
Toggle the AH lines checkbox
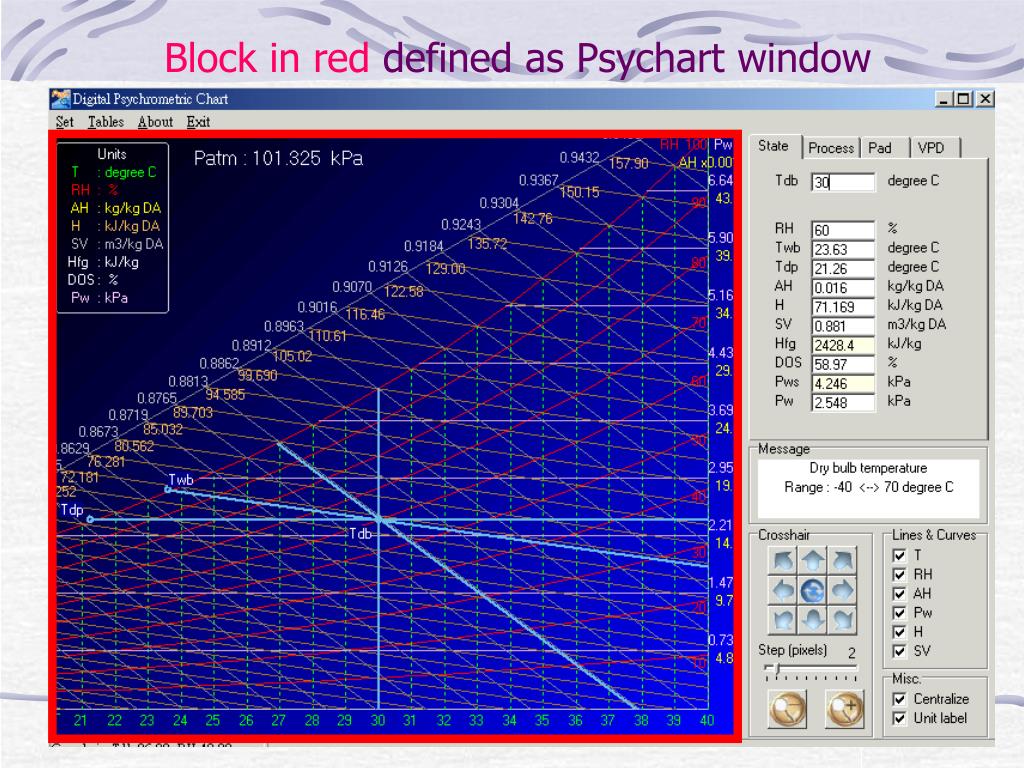[899, 594]
